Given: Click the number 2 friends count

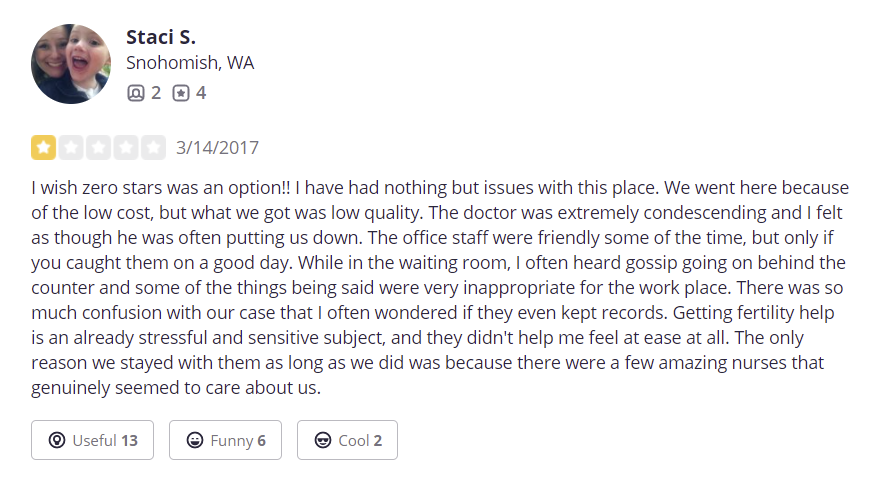Looking at the screenshot, I should pos(156,93).
